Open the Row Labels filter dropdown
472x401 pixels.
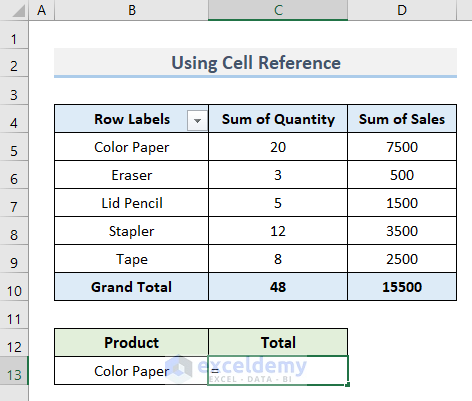(x=197, y=120)
